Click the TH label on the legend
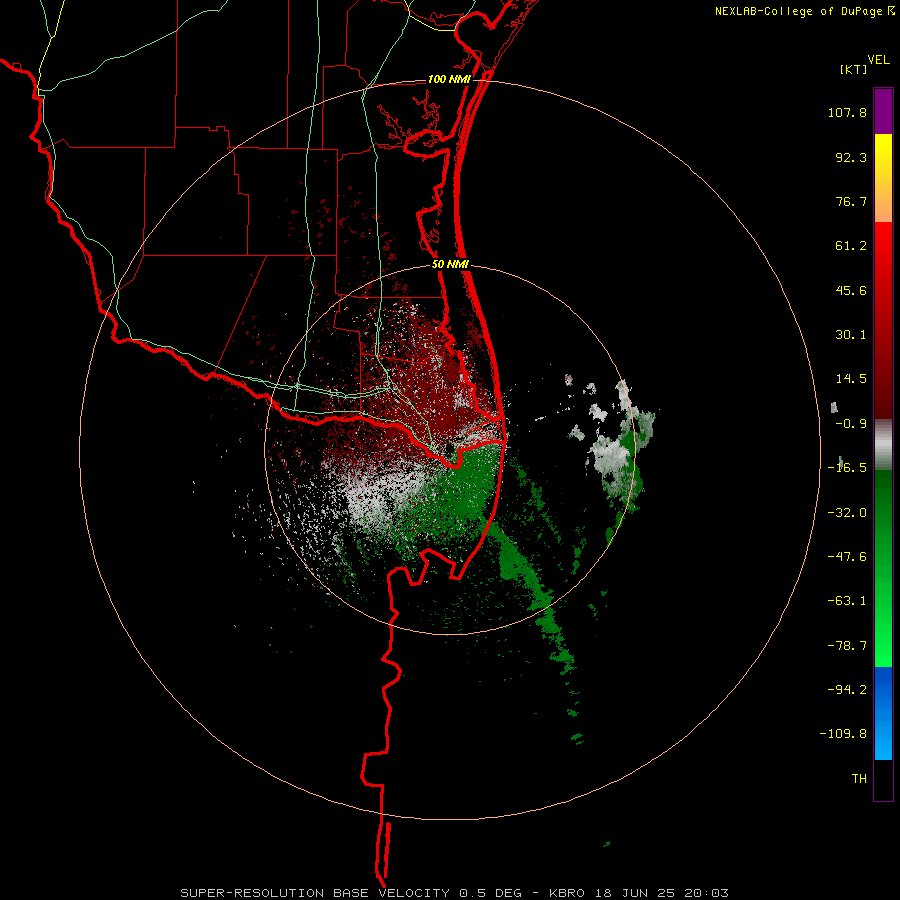The width and height of the screenshot is (900, 900). coord(859,779)
